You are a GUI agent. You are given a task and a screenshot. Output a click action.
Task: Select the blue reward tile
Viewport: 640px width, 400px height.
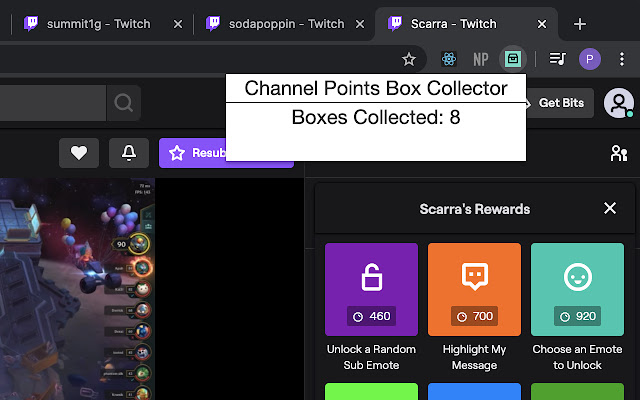(x=474, y=391)
